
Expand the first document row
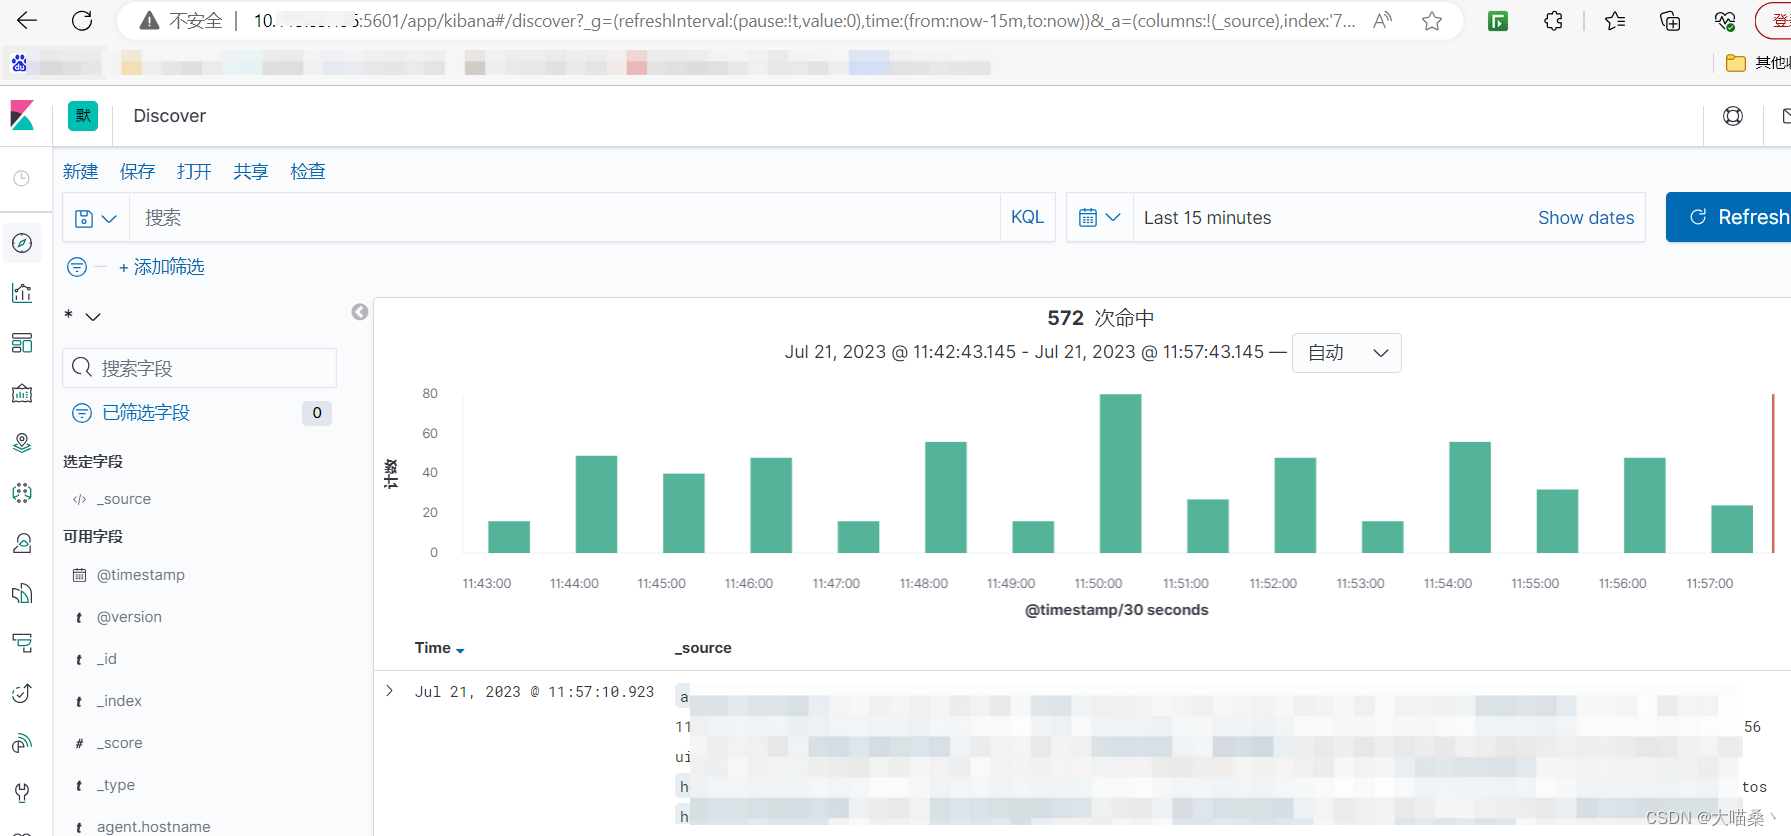click(390, 691)
